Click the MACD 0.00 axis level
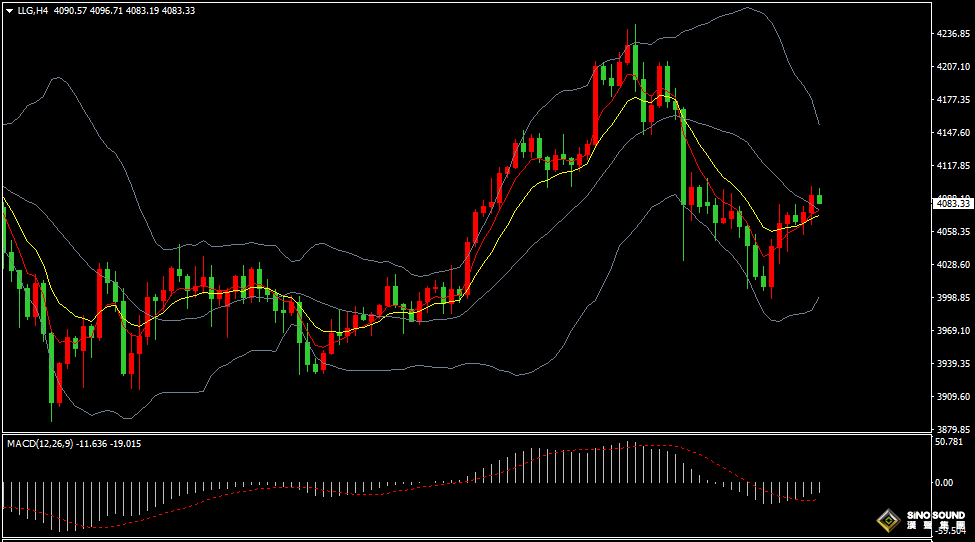The image size is (975, 542). [943, 482]
